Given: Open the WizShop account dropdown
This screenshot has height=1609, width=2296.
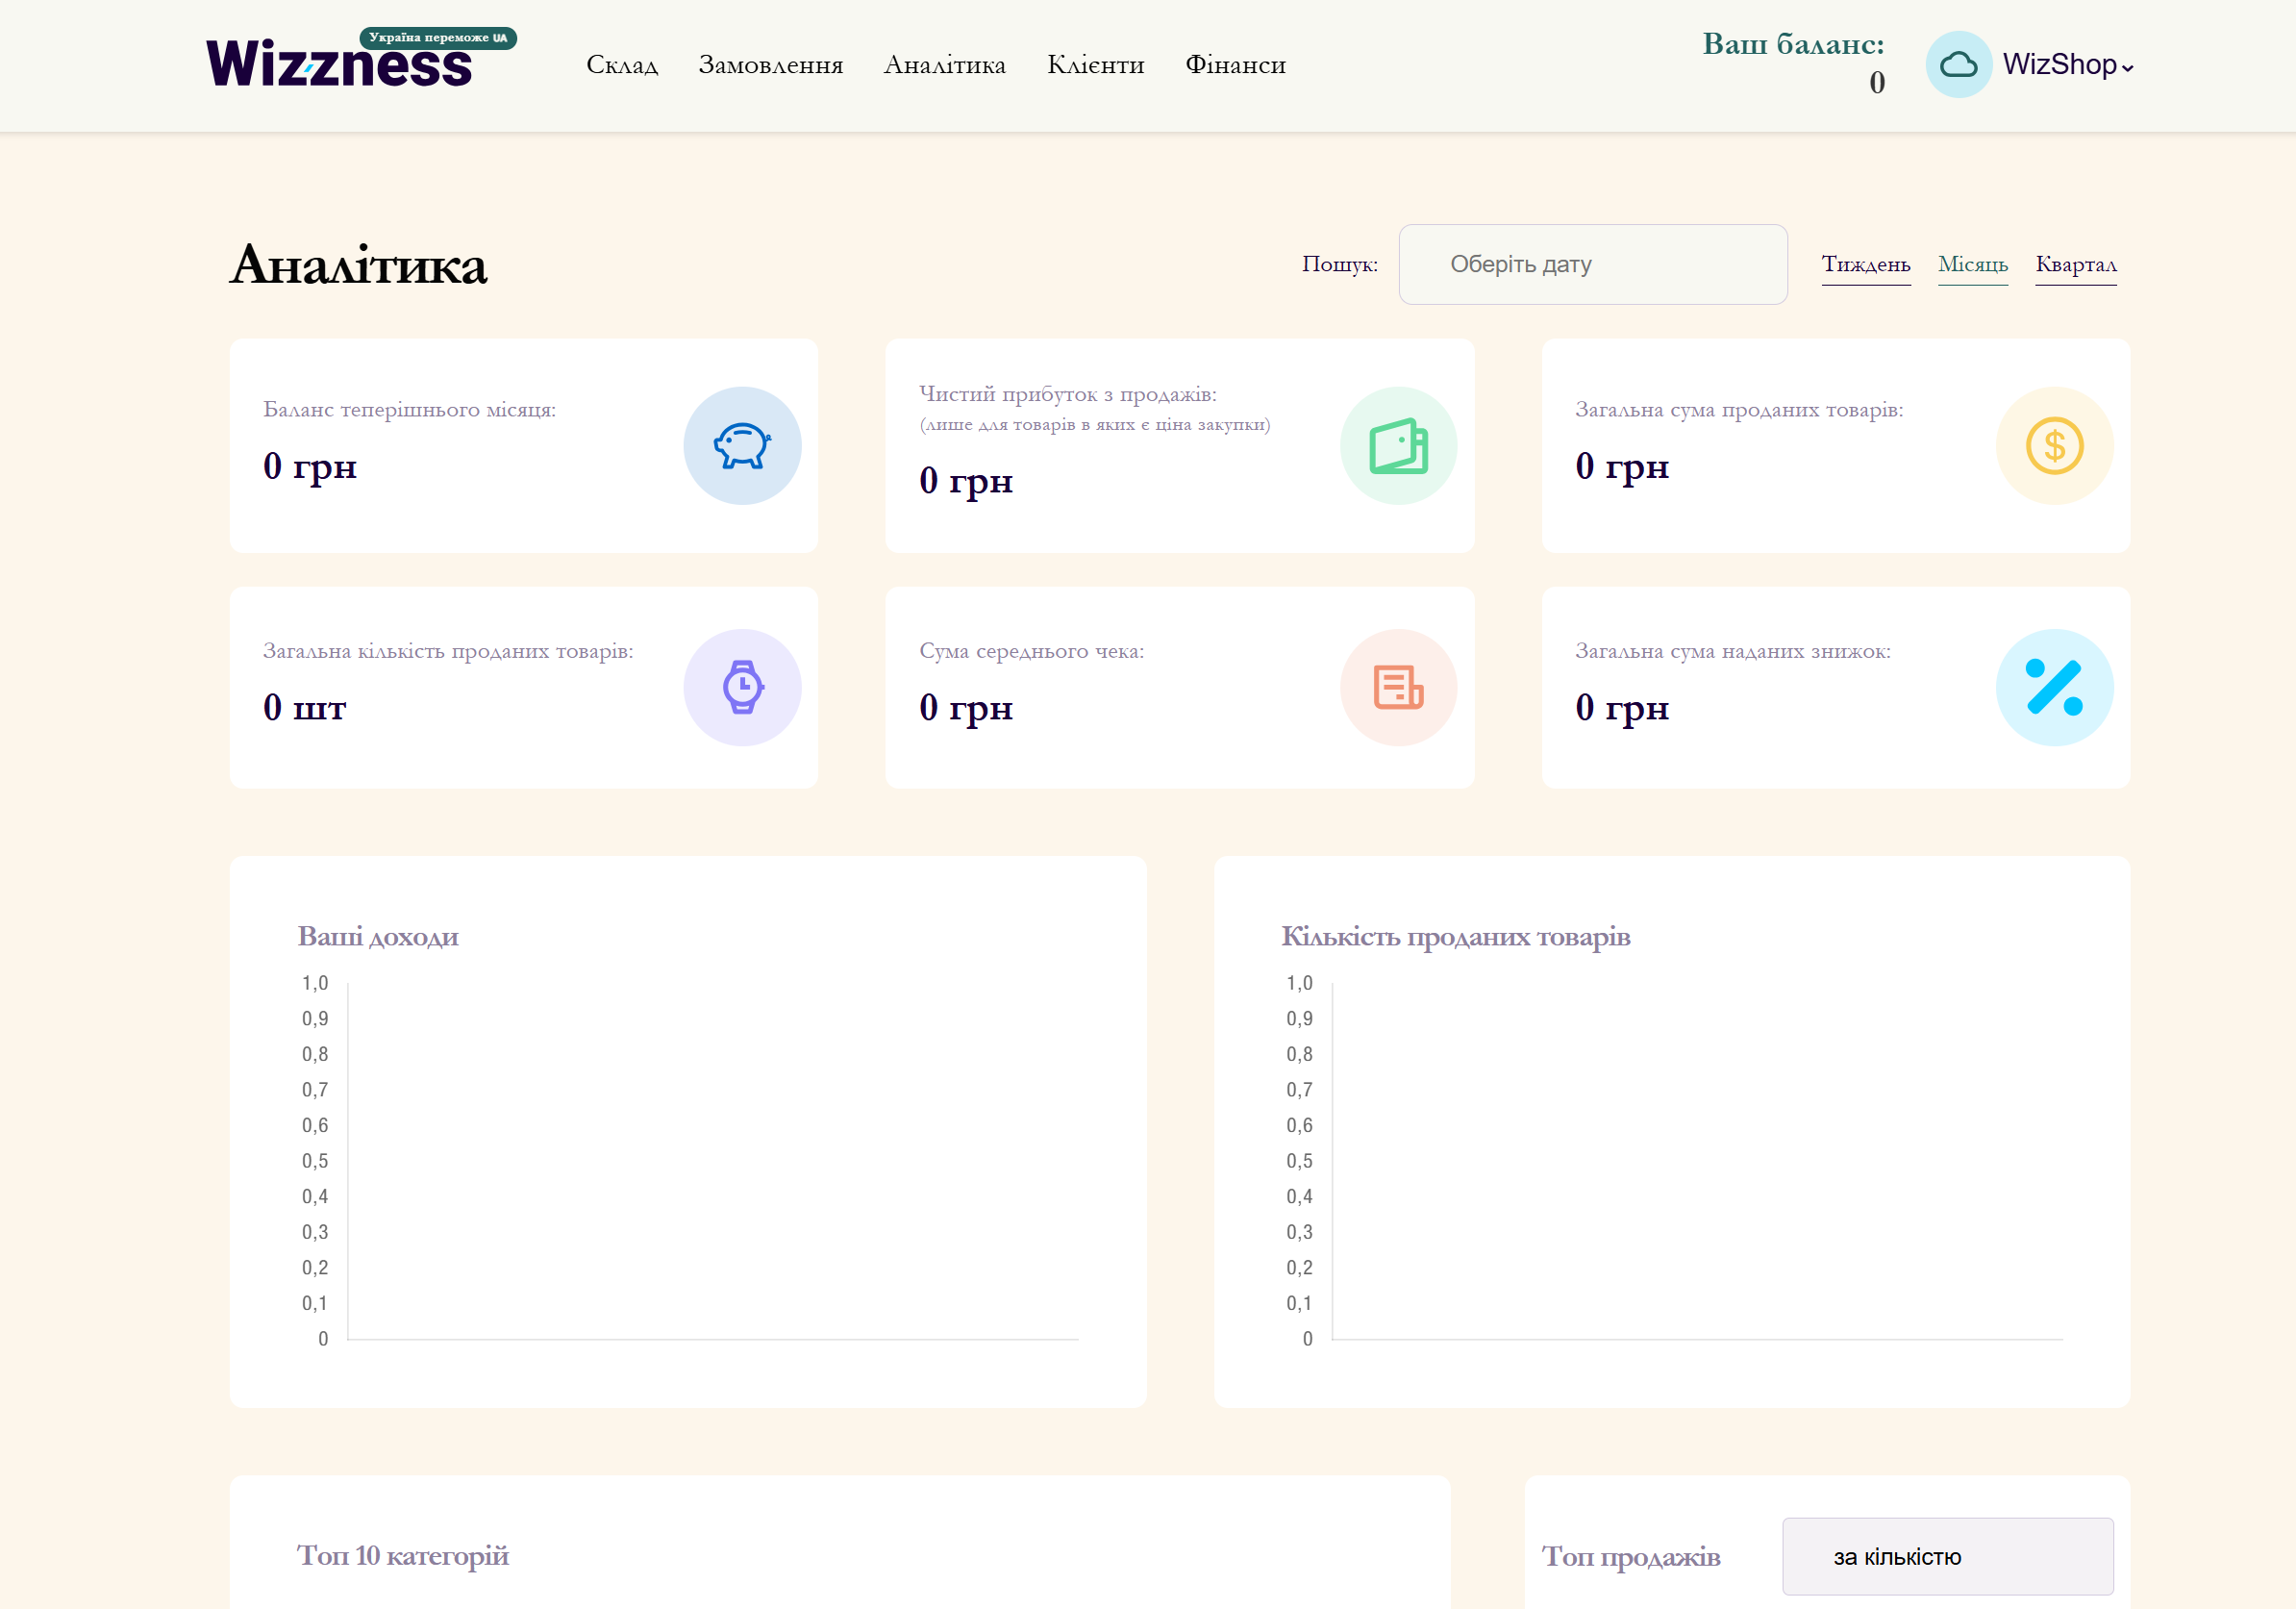Looking at the screenshot, I should coord(2067,65).
